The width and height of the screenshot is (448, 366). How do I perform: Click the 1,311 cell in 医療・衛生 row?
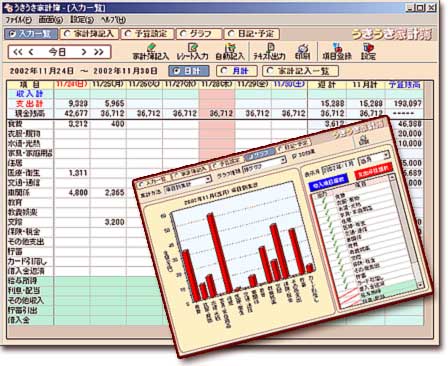[x=72, y=173]
